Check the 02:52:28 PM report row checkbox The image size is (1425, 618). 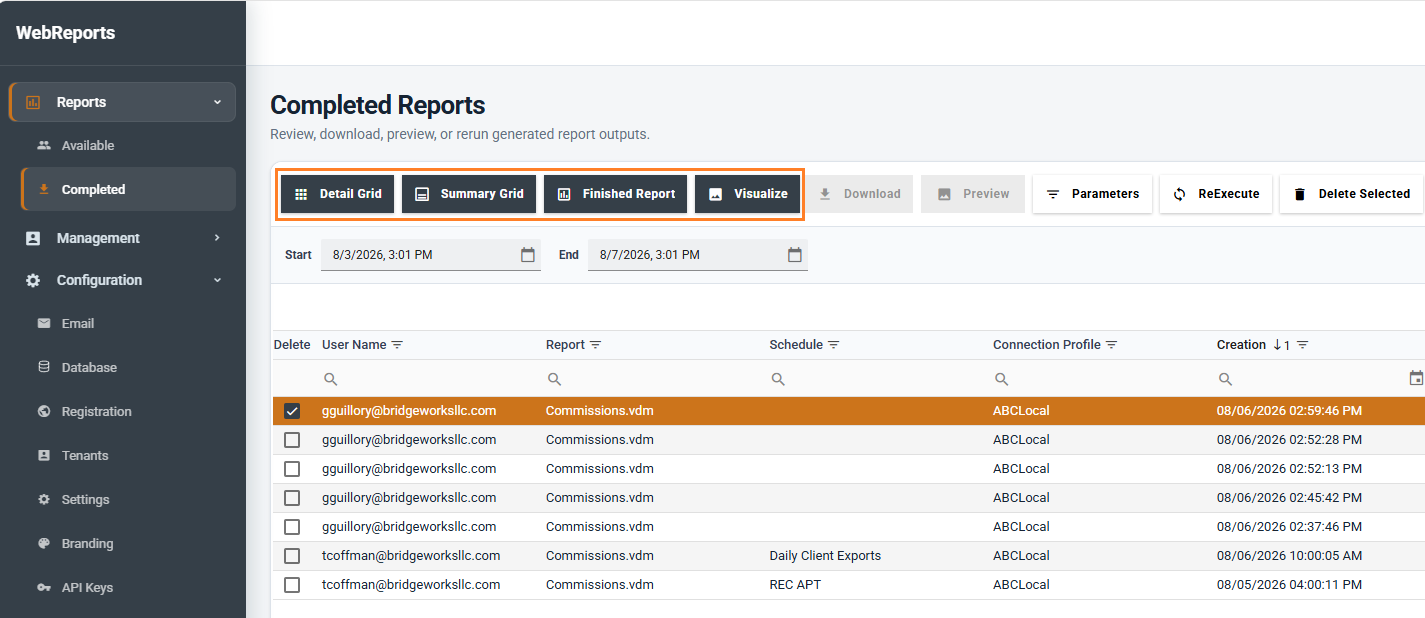(292, 440)
